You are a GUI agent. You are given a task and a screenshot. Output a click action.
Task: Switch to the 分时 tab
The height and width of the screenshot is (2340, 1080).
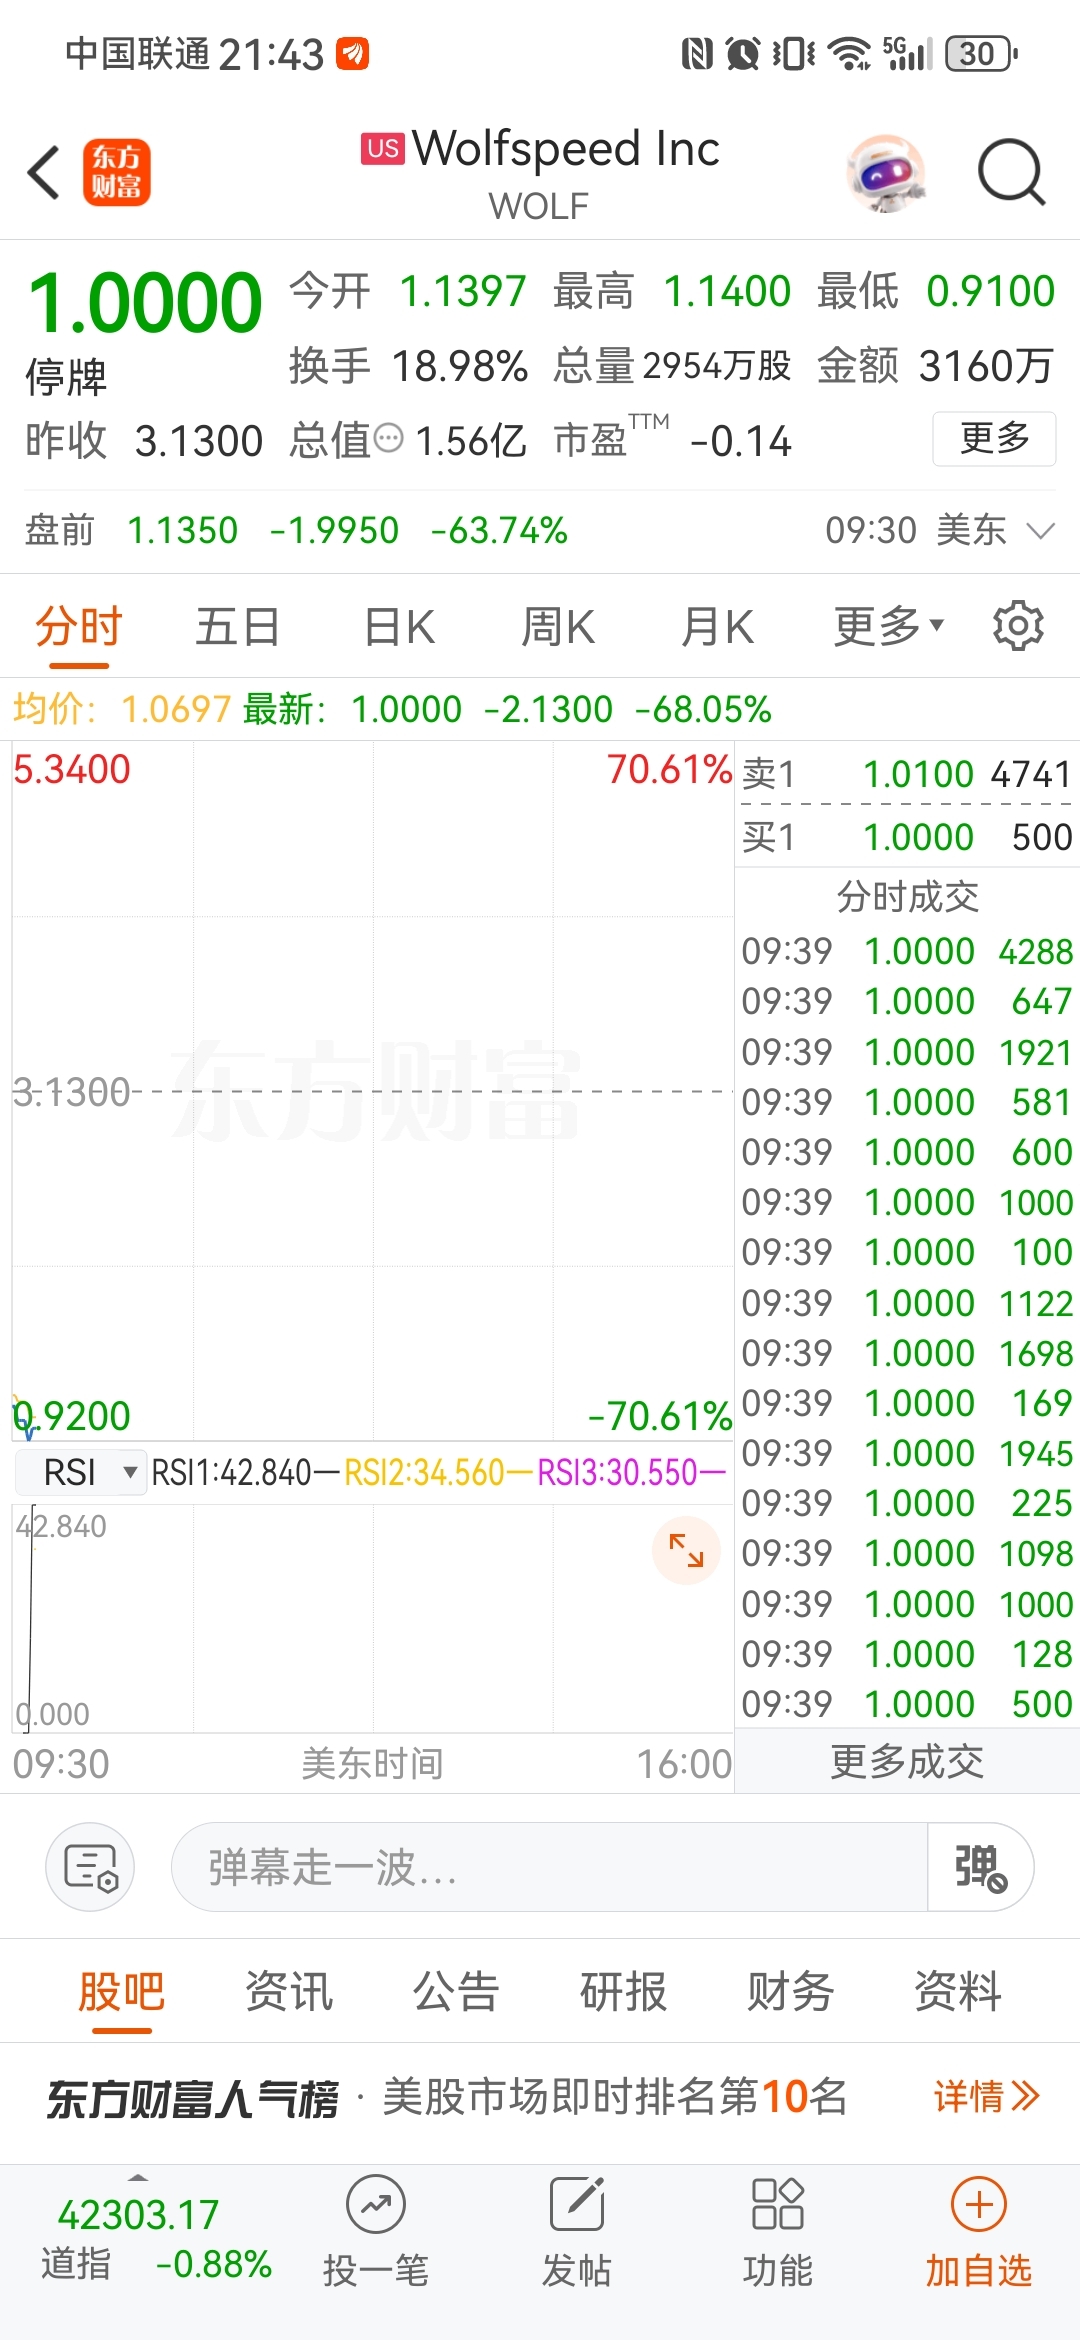pos(78,628)
